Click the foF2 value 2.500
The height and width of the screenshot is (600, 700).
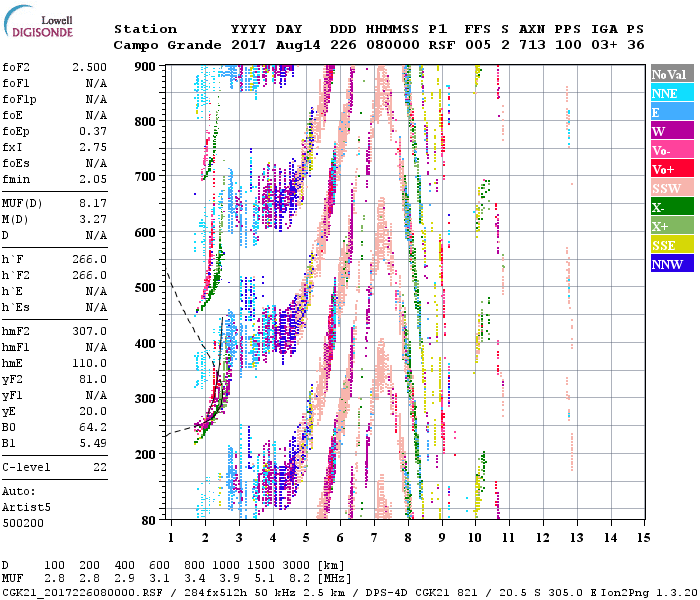tap(88, 66)
